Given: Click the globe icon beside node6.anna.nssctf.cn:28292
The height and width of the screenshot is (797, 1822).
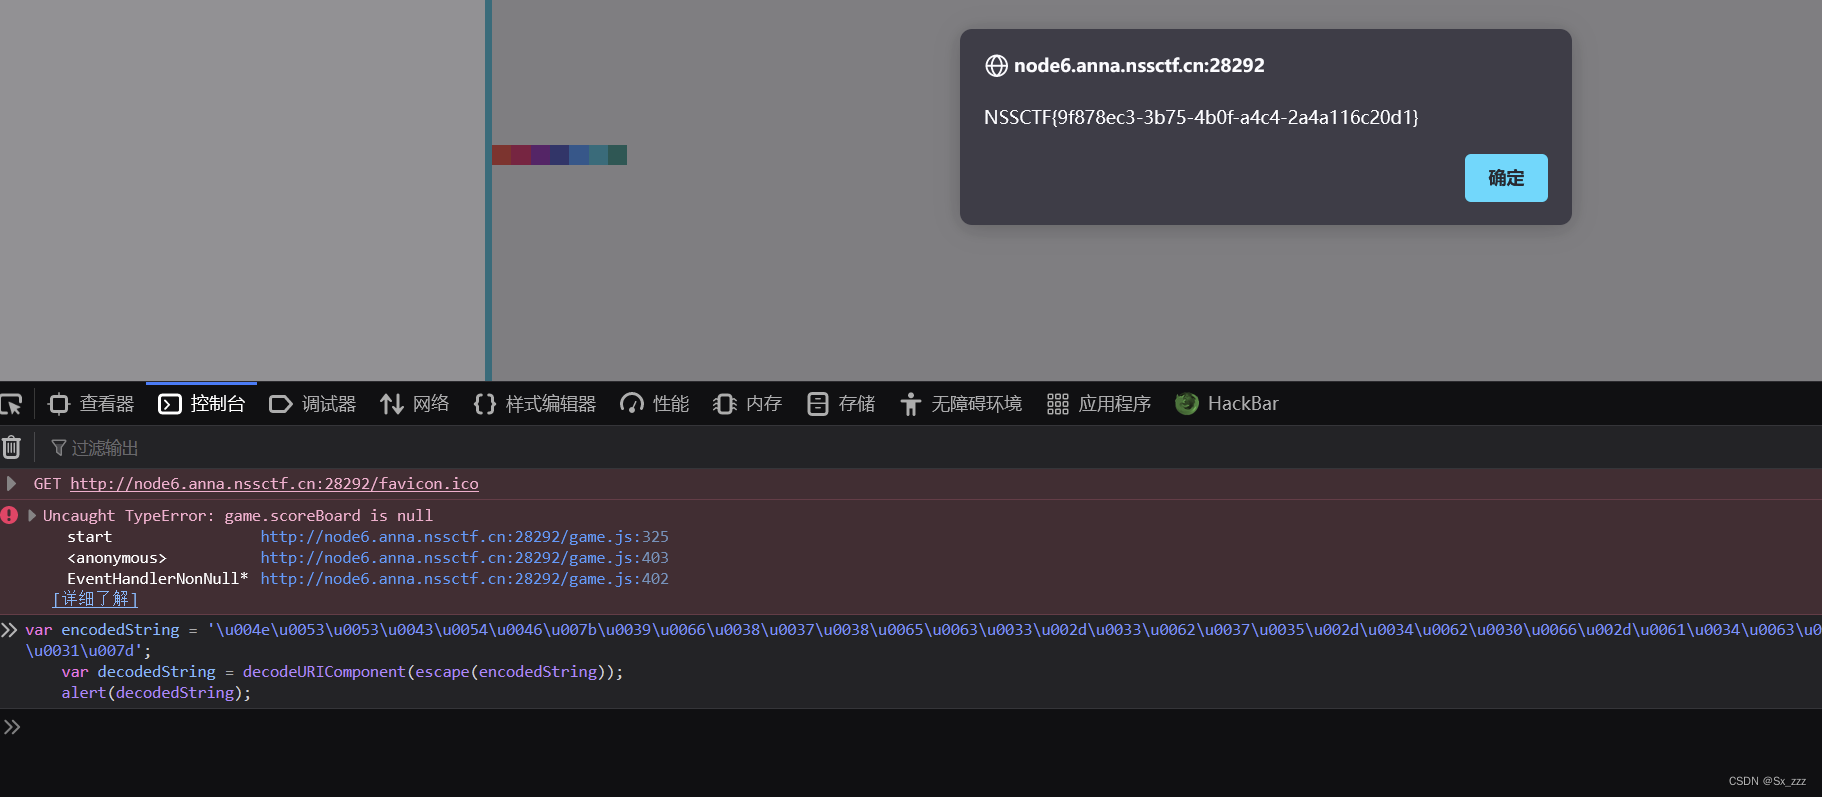Looking at the screenshot, I should pos(996,66).
